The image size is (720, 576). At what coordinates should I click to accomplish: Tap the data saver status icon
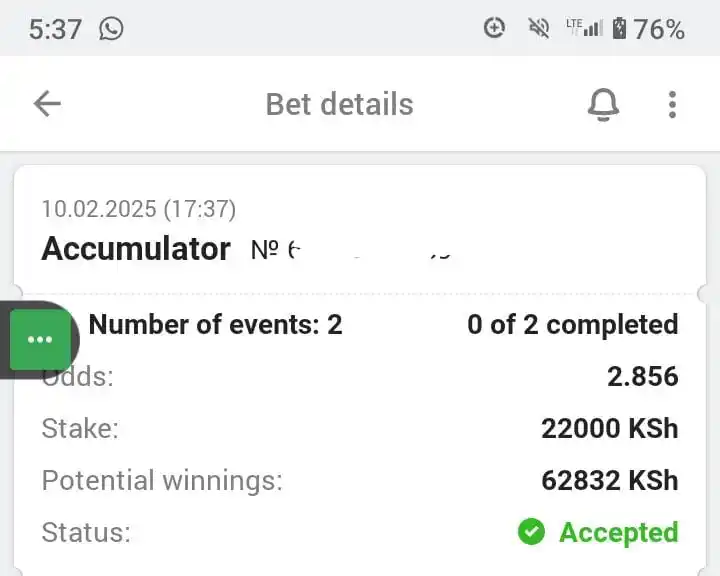pyautogui.click(x=495, y=28)
